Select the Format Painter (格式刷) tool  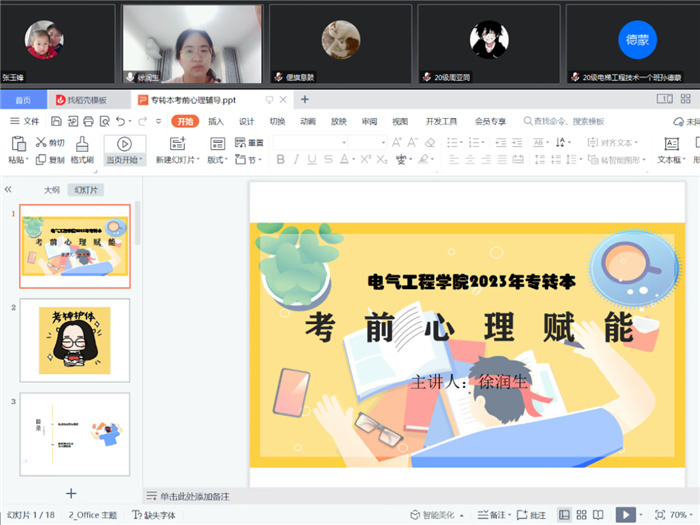click(x=82, y=144)
